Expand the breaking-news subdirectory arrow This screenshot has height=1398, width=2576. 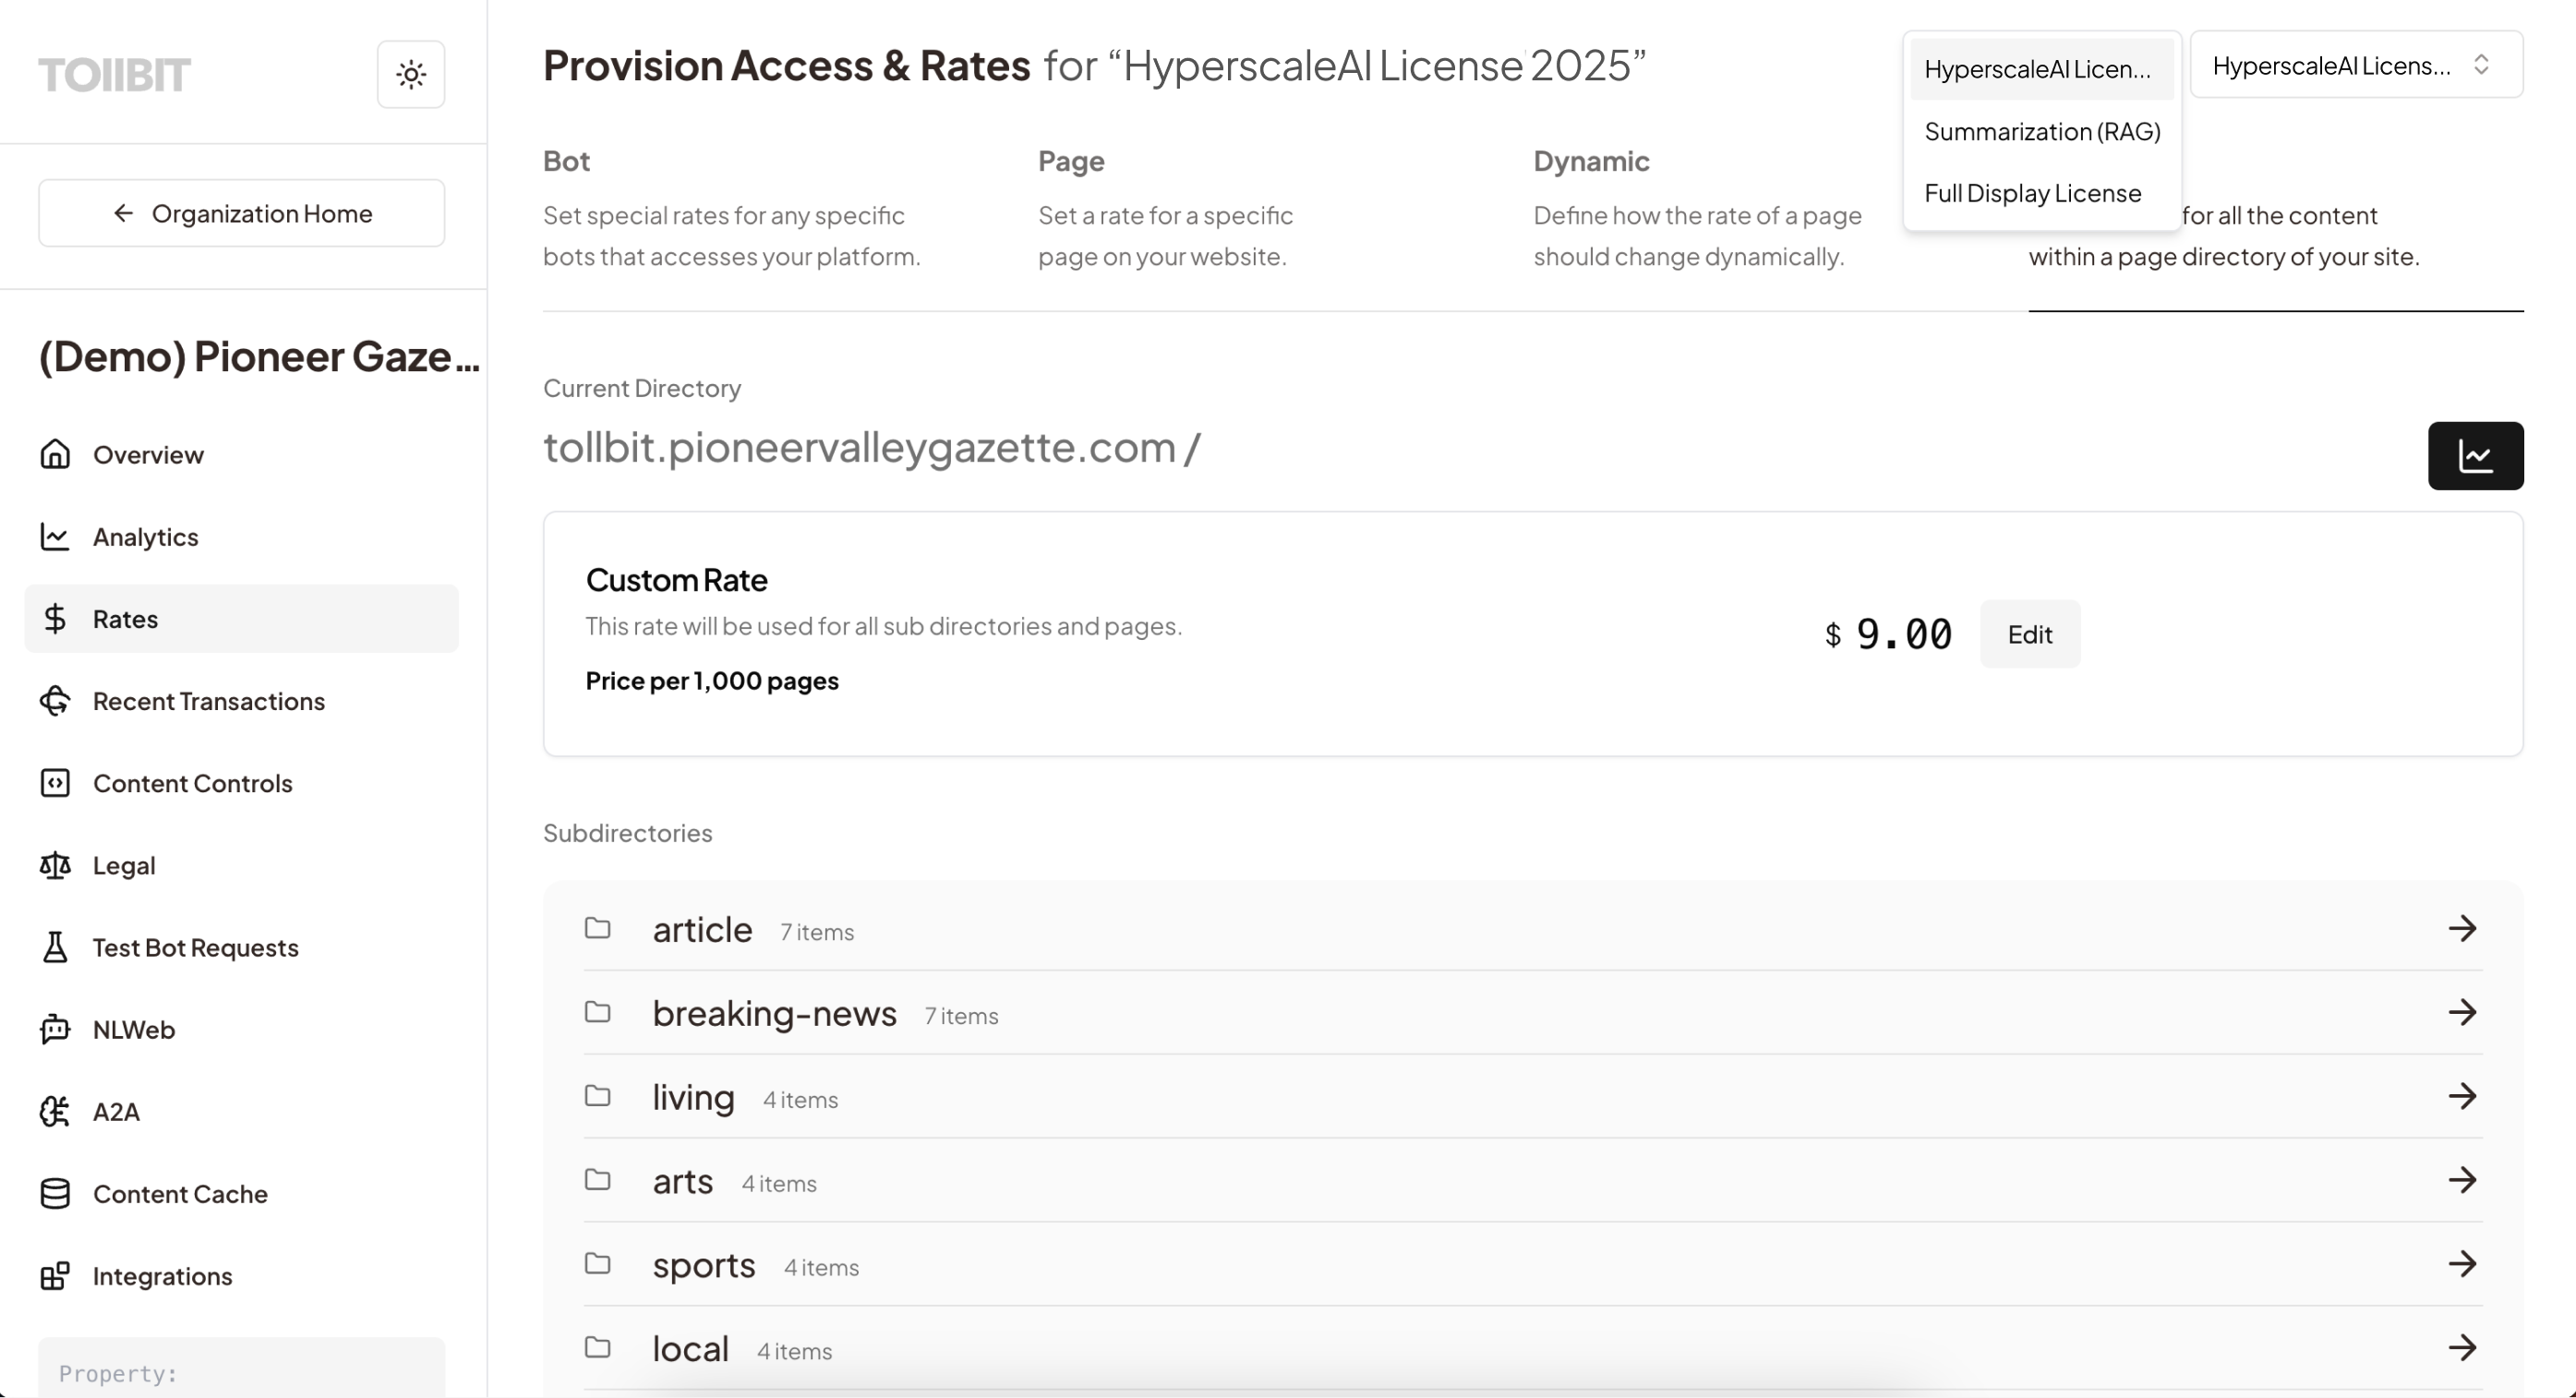[x=2461, y=1012]
